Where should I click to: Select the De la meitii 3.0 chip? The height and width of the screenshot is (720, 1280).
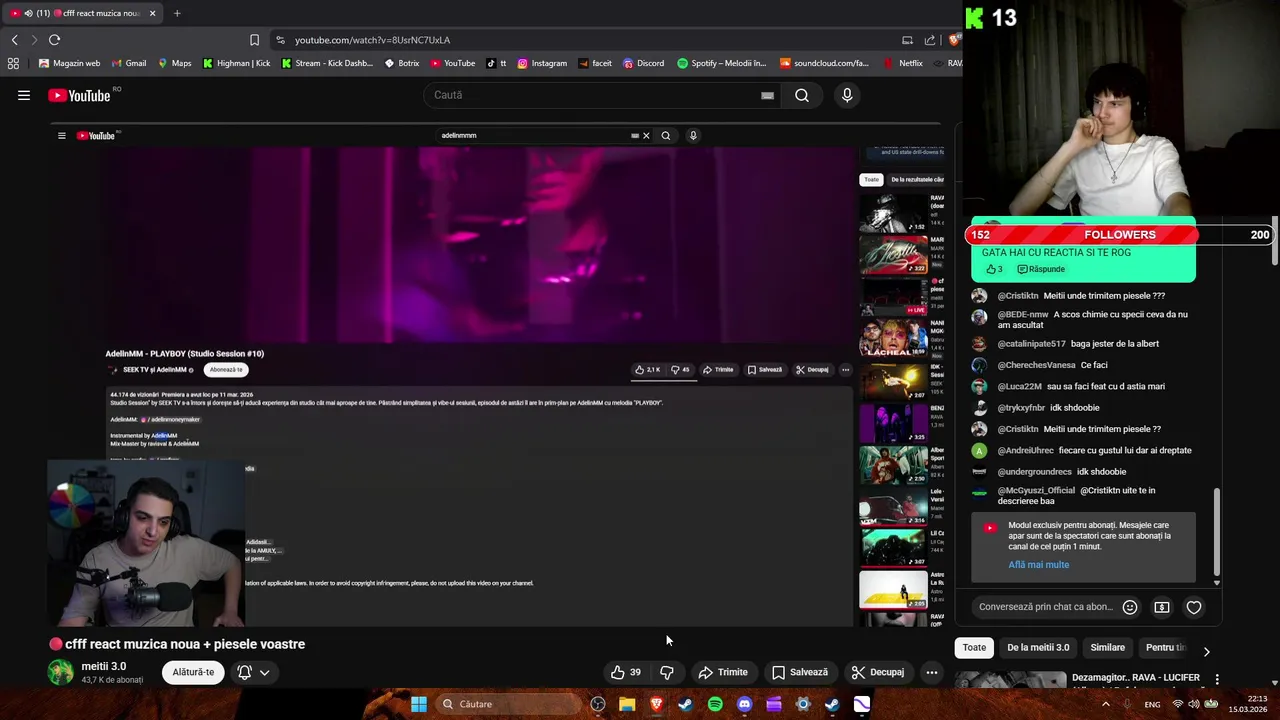point(1038,647)
